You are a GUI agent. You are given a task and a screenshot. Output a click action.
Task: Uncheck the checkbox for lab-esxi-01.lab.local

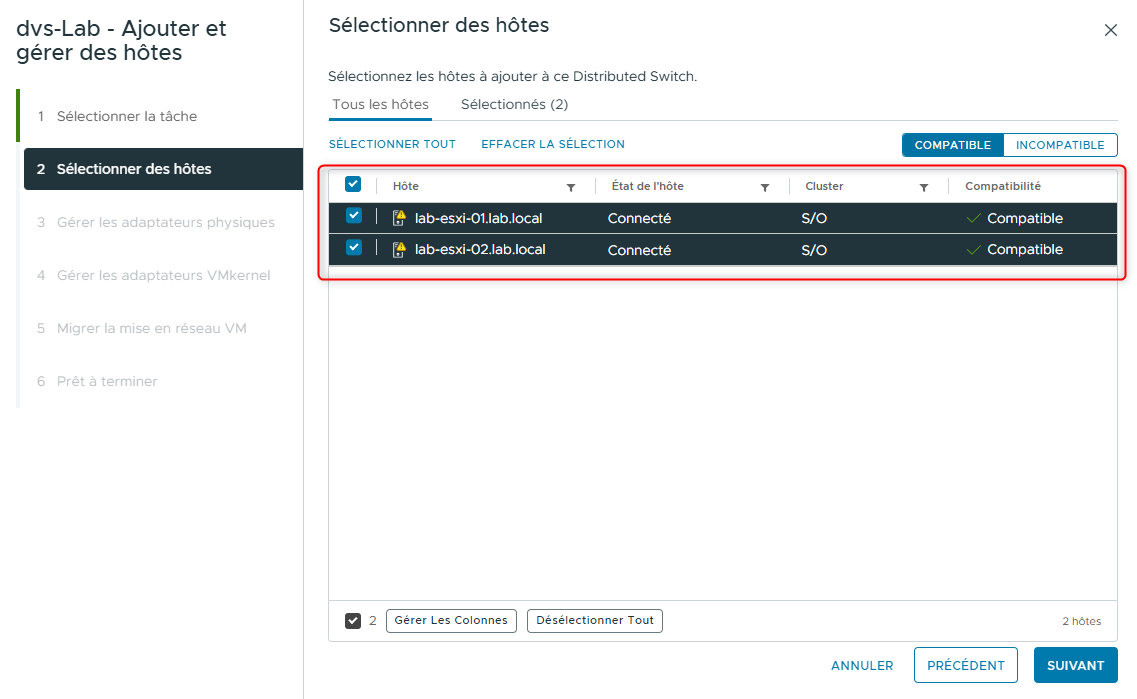click(353, 217)
